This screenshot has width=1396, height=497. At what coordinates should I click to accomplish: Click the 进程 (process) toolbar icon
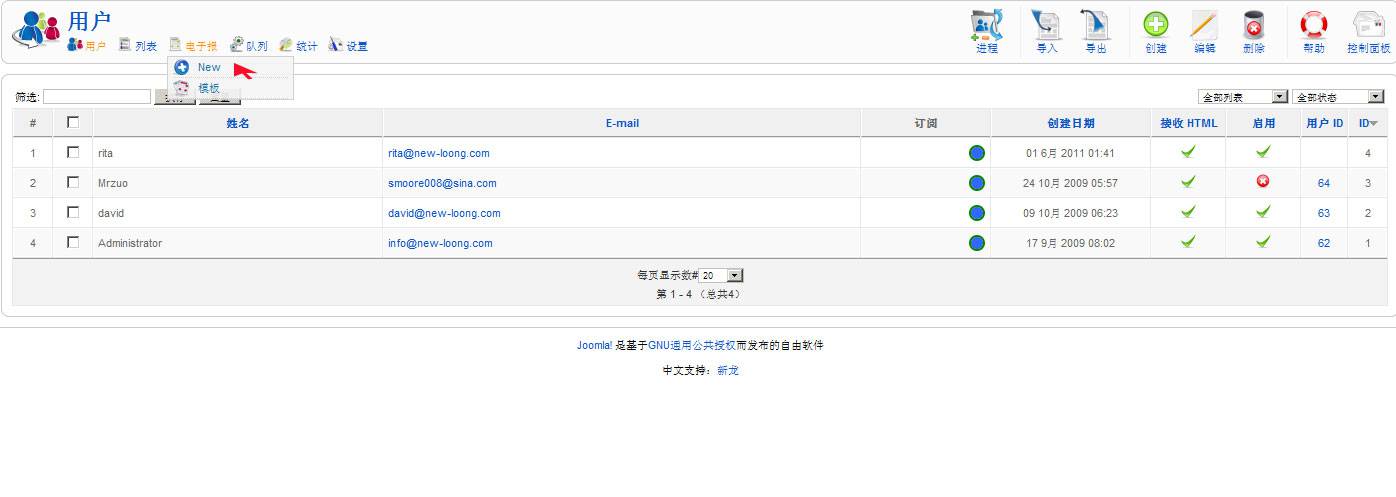coord(986,30)
